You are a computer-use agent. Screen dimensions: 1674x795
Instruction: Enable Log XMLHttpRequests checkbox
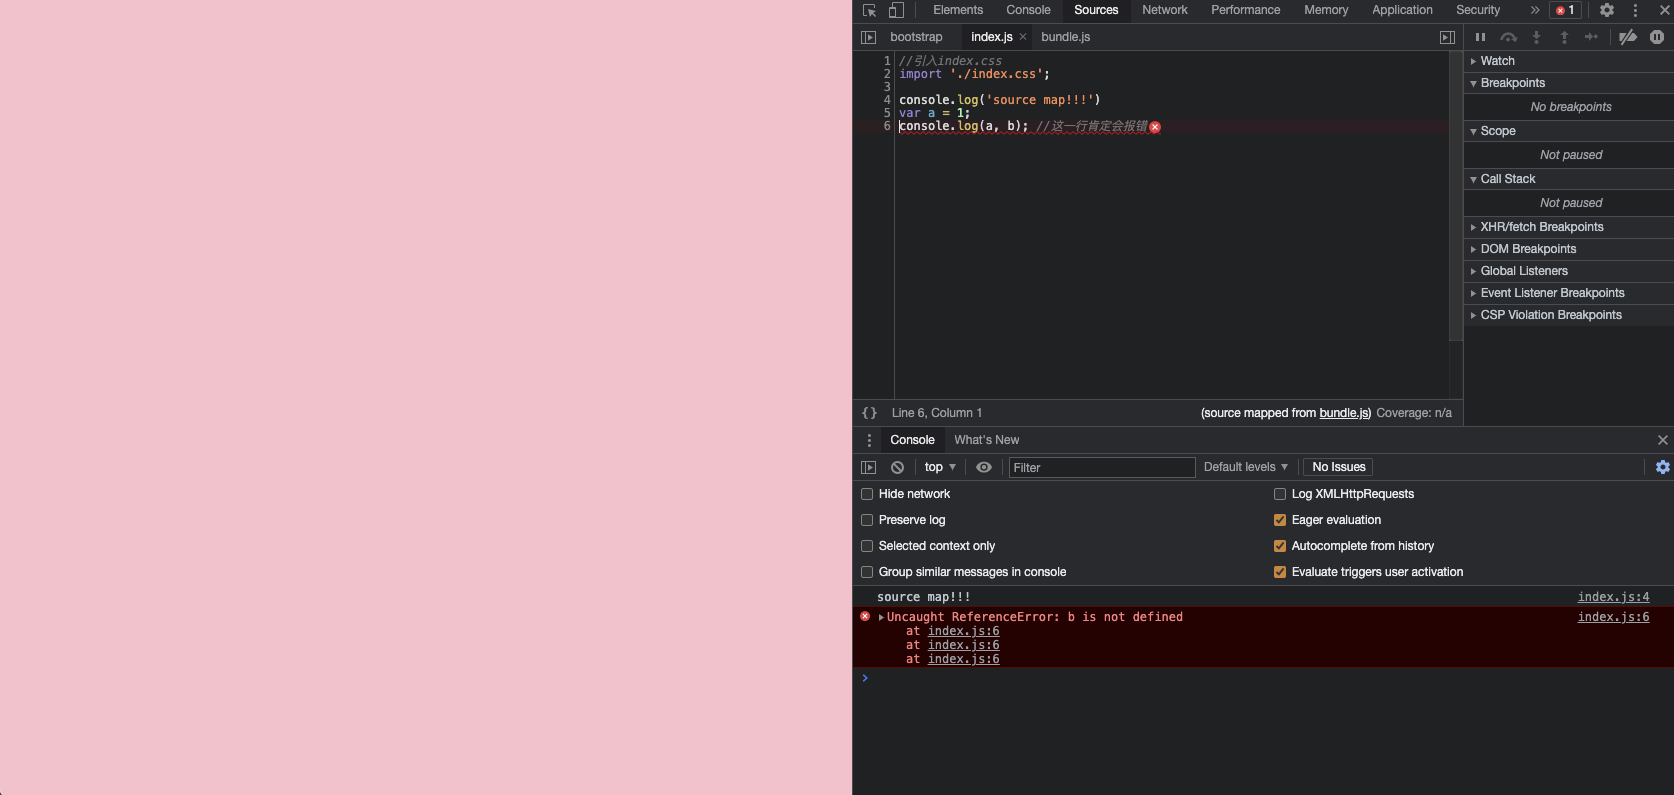pos(1280,494)
